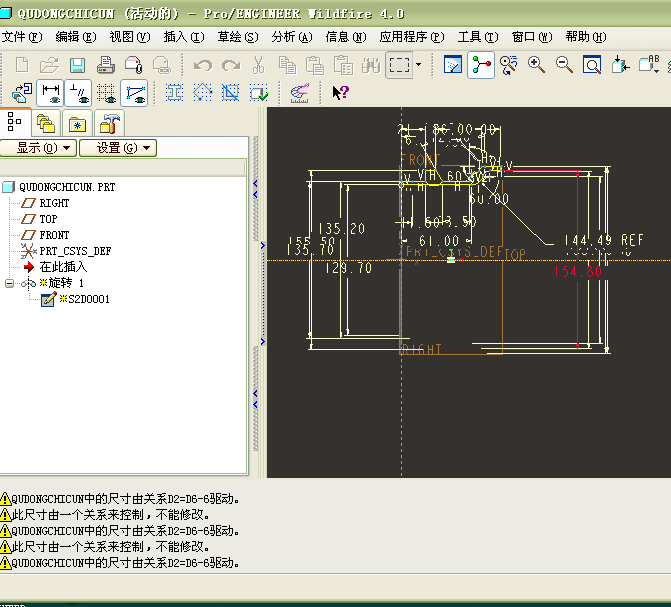
Task: Click the Context-sensitive help cursor icon
Action: pyautogui.click(x=341, y=92)
